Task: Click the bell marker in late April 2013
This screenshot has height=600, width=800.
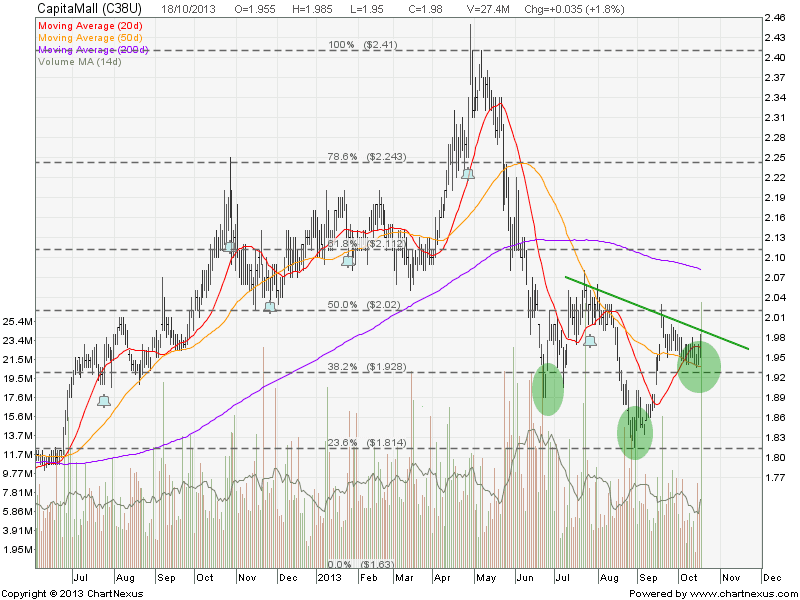Action: (468, 174)
